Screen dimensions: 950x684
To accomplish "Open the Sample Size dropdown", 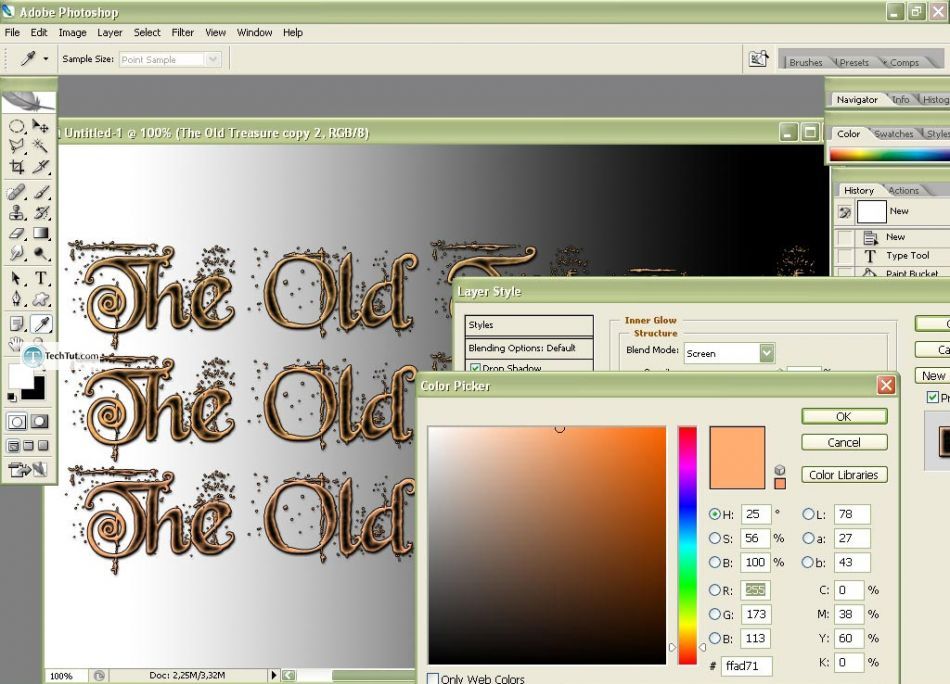I will coord(211,60).
